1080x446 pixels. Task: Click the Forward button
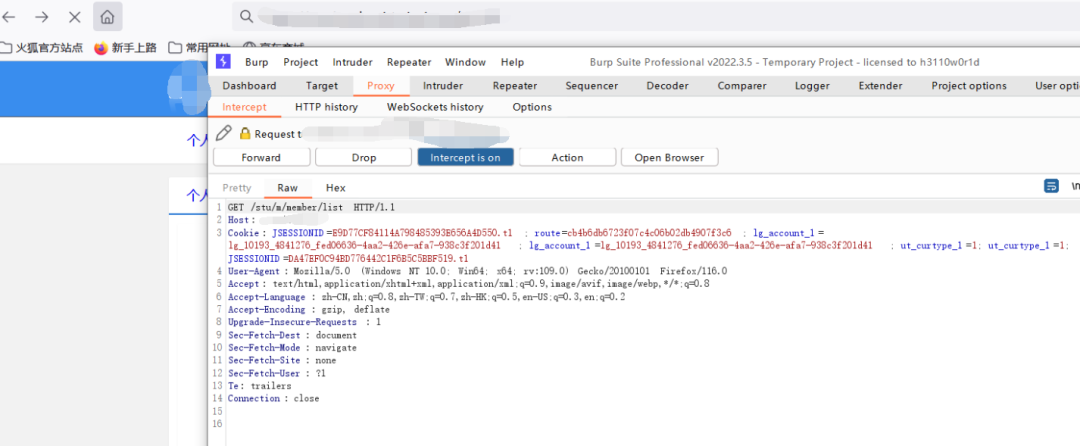(261, 157)
